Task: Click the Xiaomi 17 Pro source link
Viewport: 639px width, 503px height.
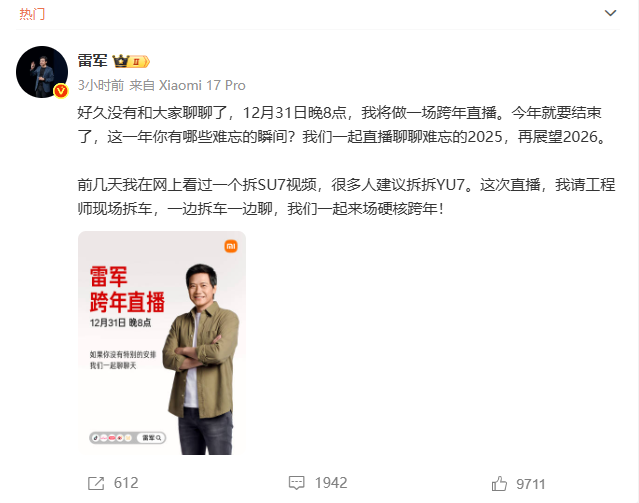Action: [202, 85]
